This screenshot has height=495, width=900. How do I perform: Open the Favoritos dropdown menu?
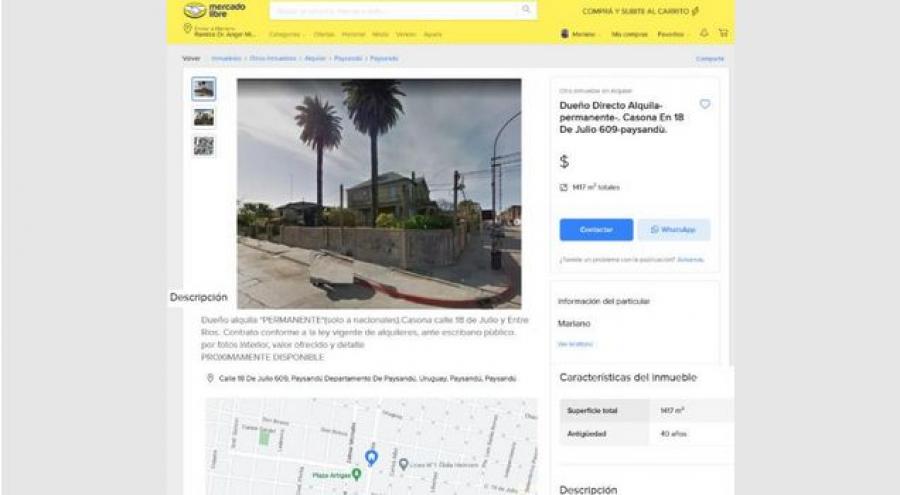pyautogui.click(x=673, y=34)
